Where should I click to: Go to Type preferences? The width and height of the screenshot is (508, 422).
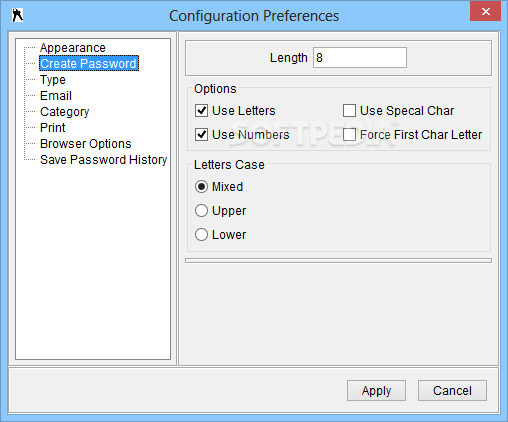pos(53,80)
